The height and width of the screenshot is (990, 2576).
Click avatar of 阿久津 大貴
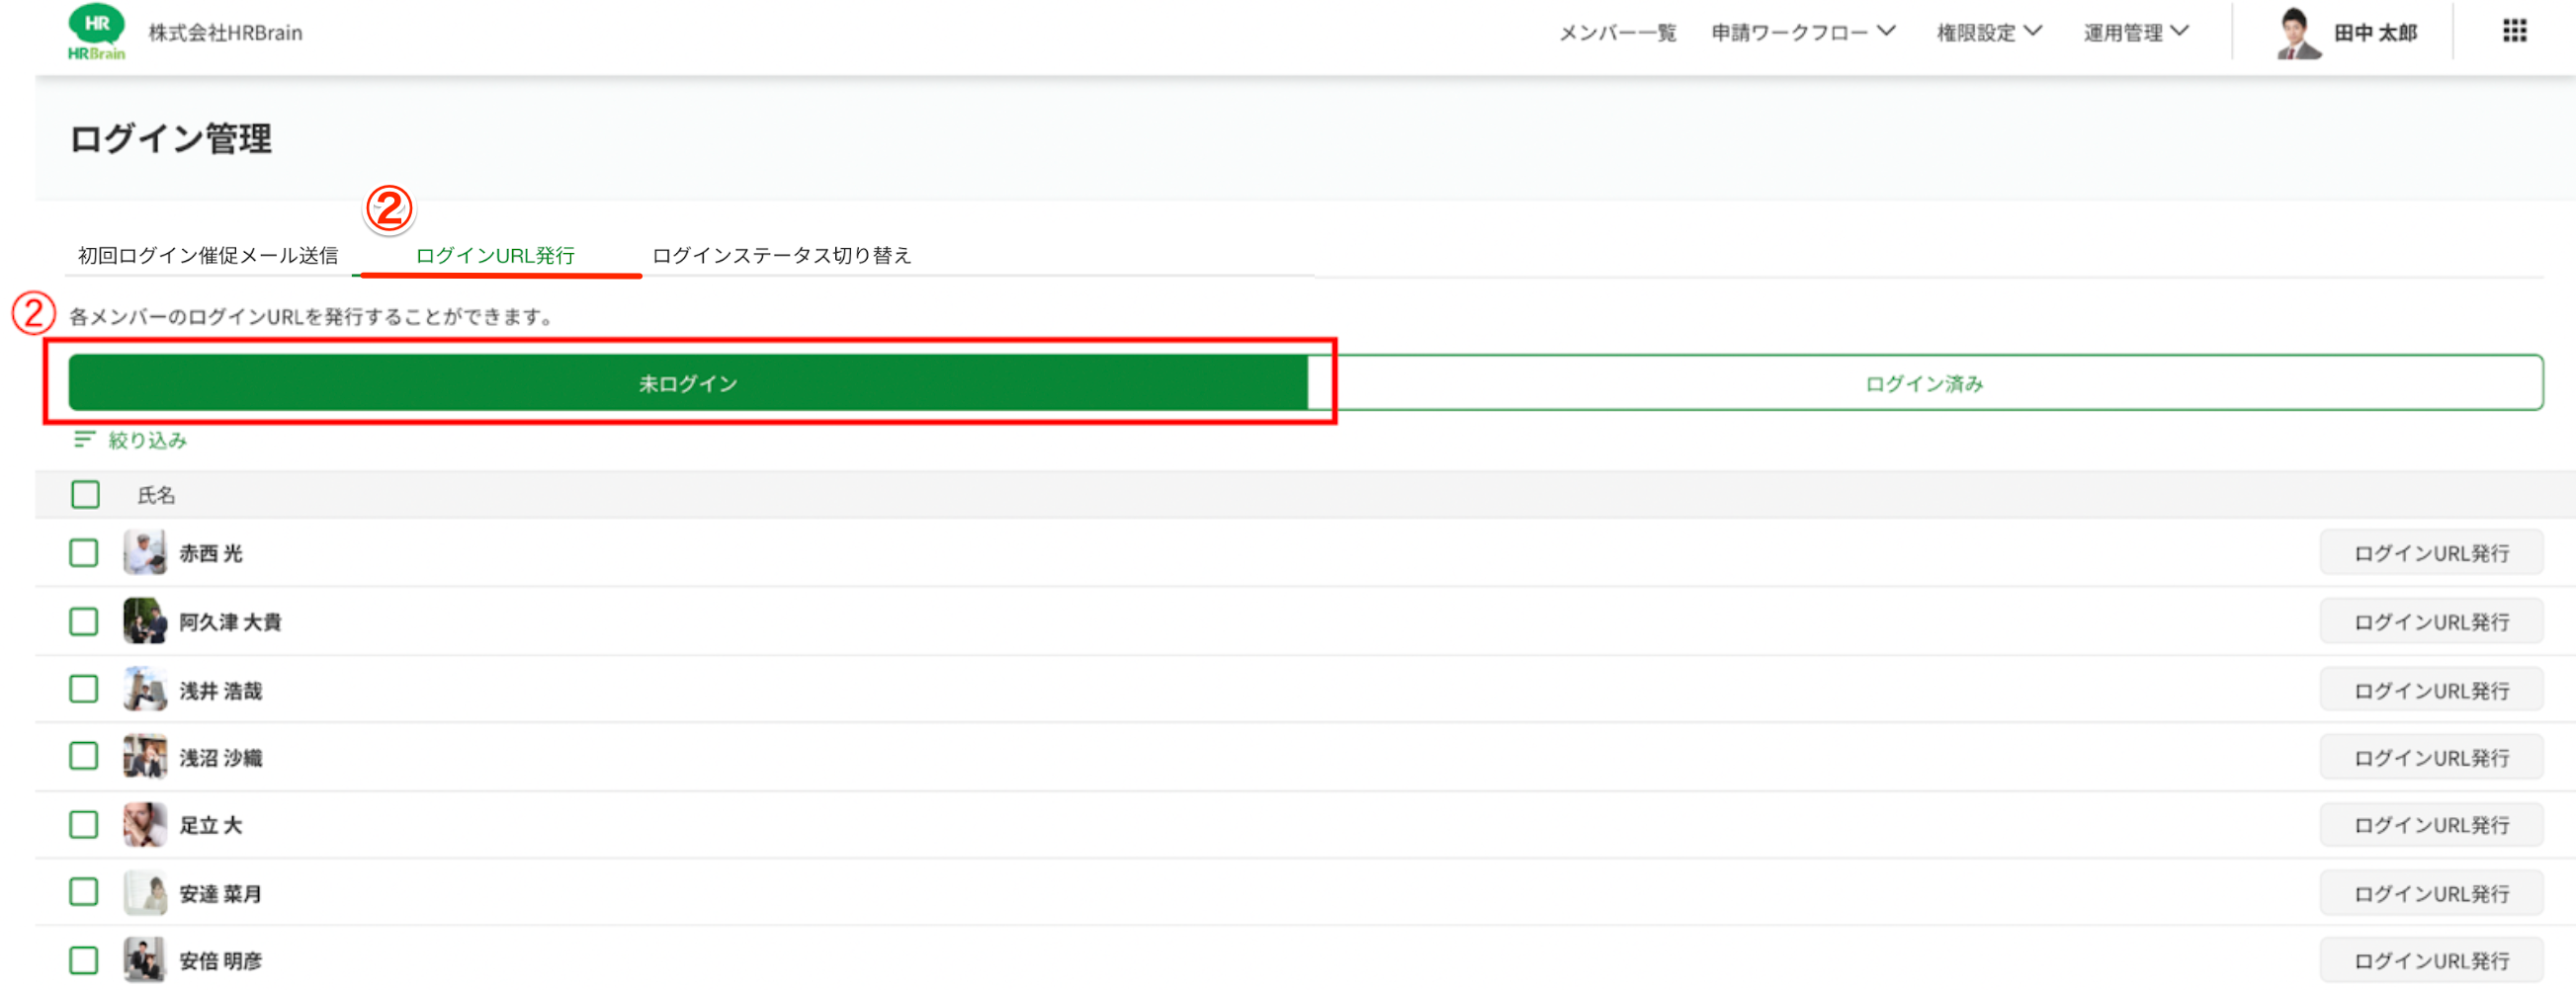[145, 621]
